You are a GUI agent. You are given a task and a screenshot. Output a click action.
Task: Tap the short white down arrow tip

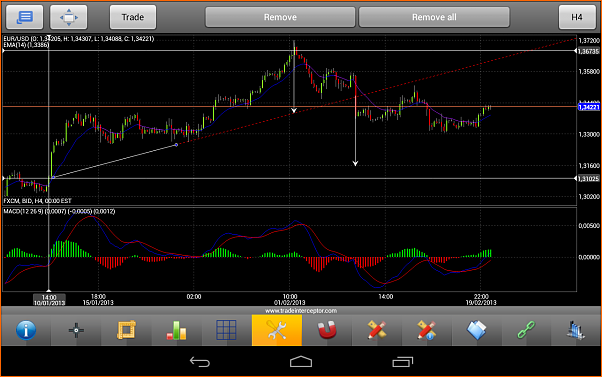294,111
